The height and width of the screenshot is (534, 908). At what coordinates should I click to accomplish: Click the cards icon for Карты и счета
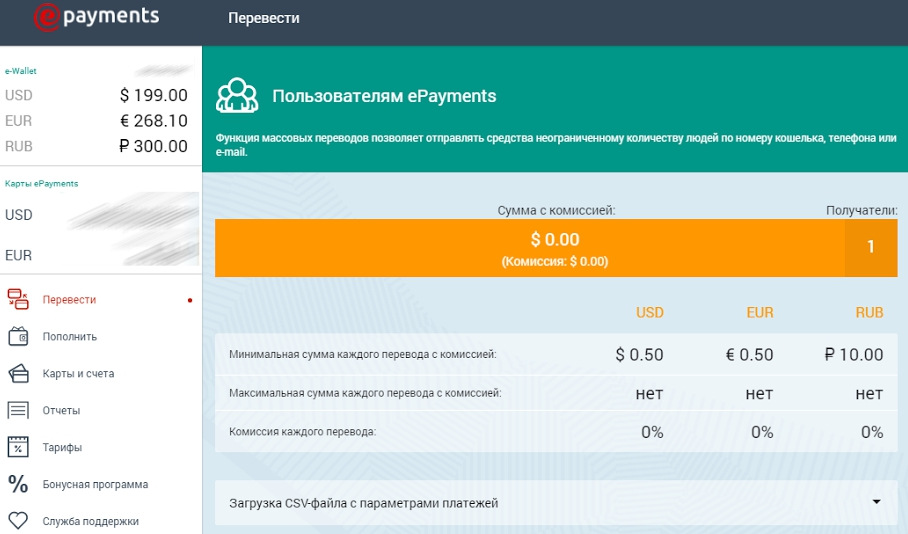[x=18, y=373]
